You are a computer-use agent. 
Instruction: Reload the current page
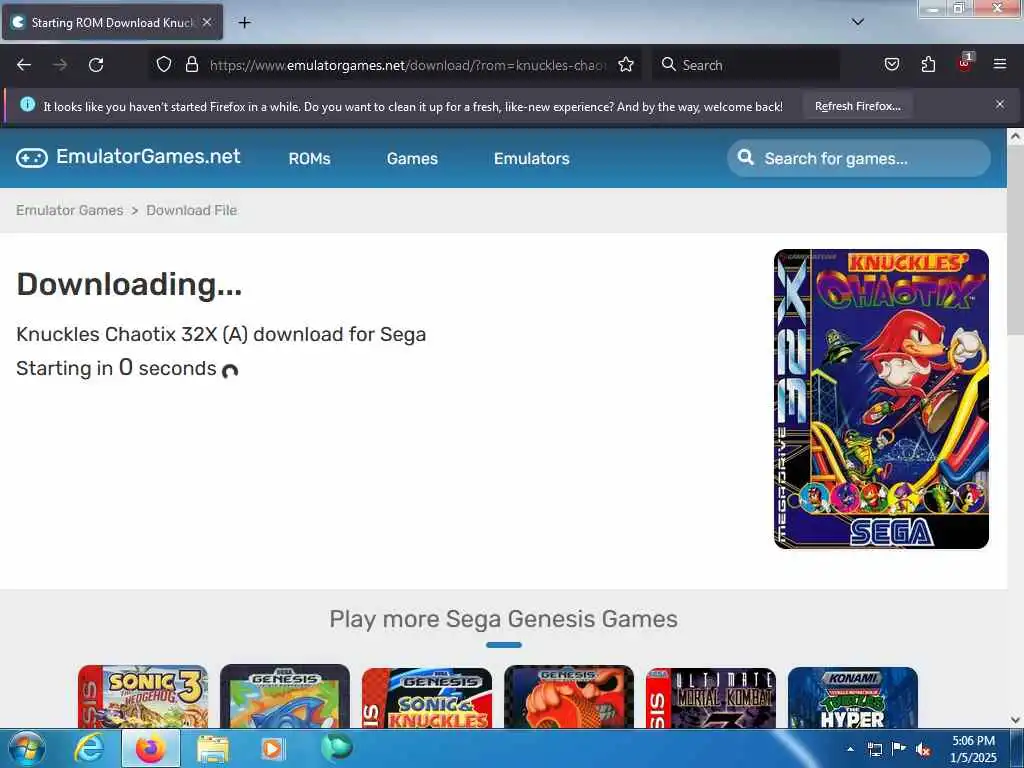[x=96, y=65]
